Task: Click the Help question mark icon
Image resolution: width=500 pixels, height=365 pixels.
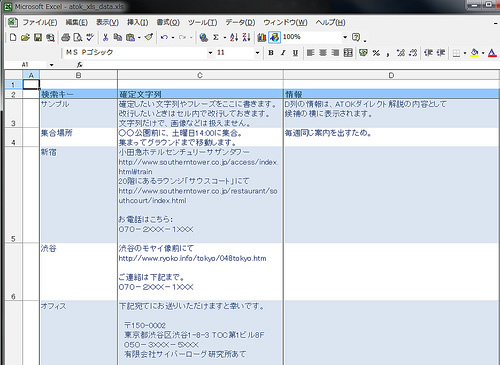Action: [356, 37]
